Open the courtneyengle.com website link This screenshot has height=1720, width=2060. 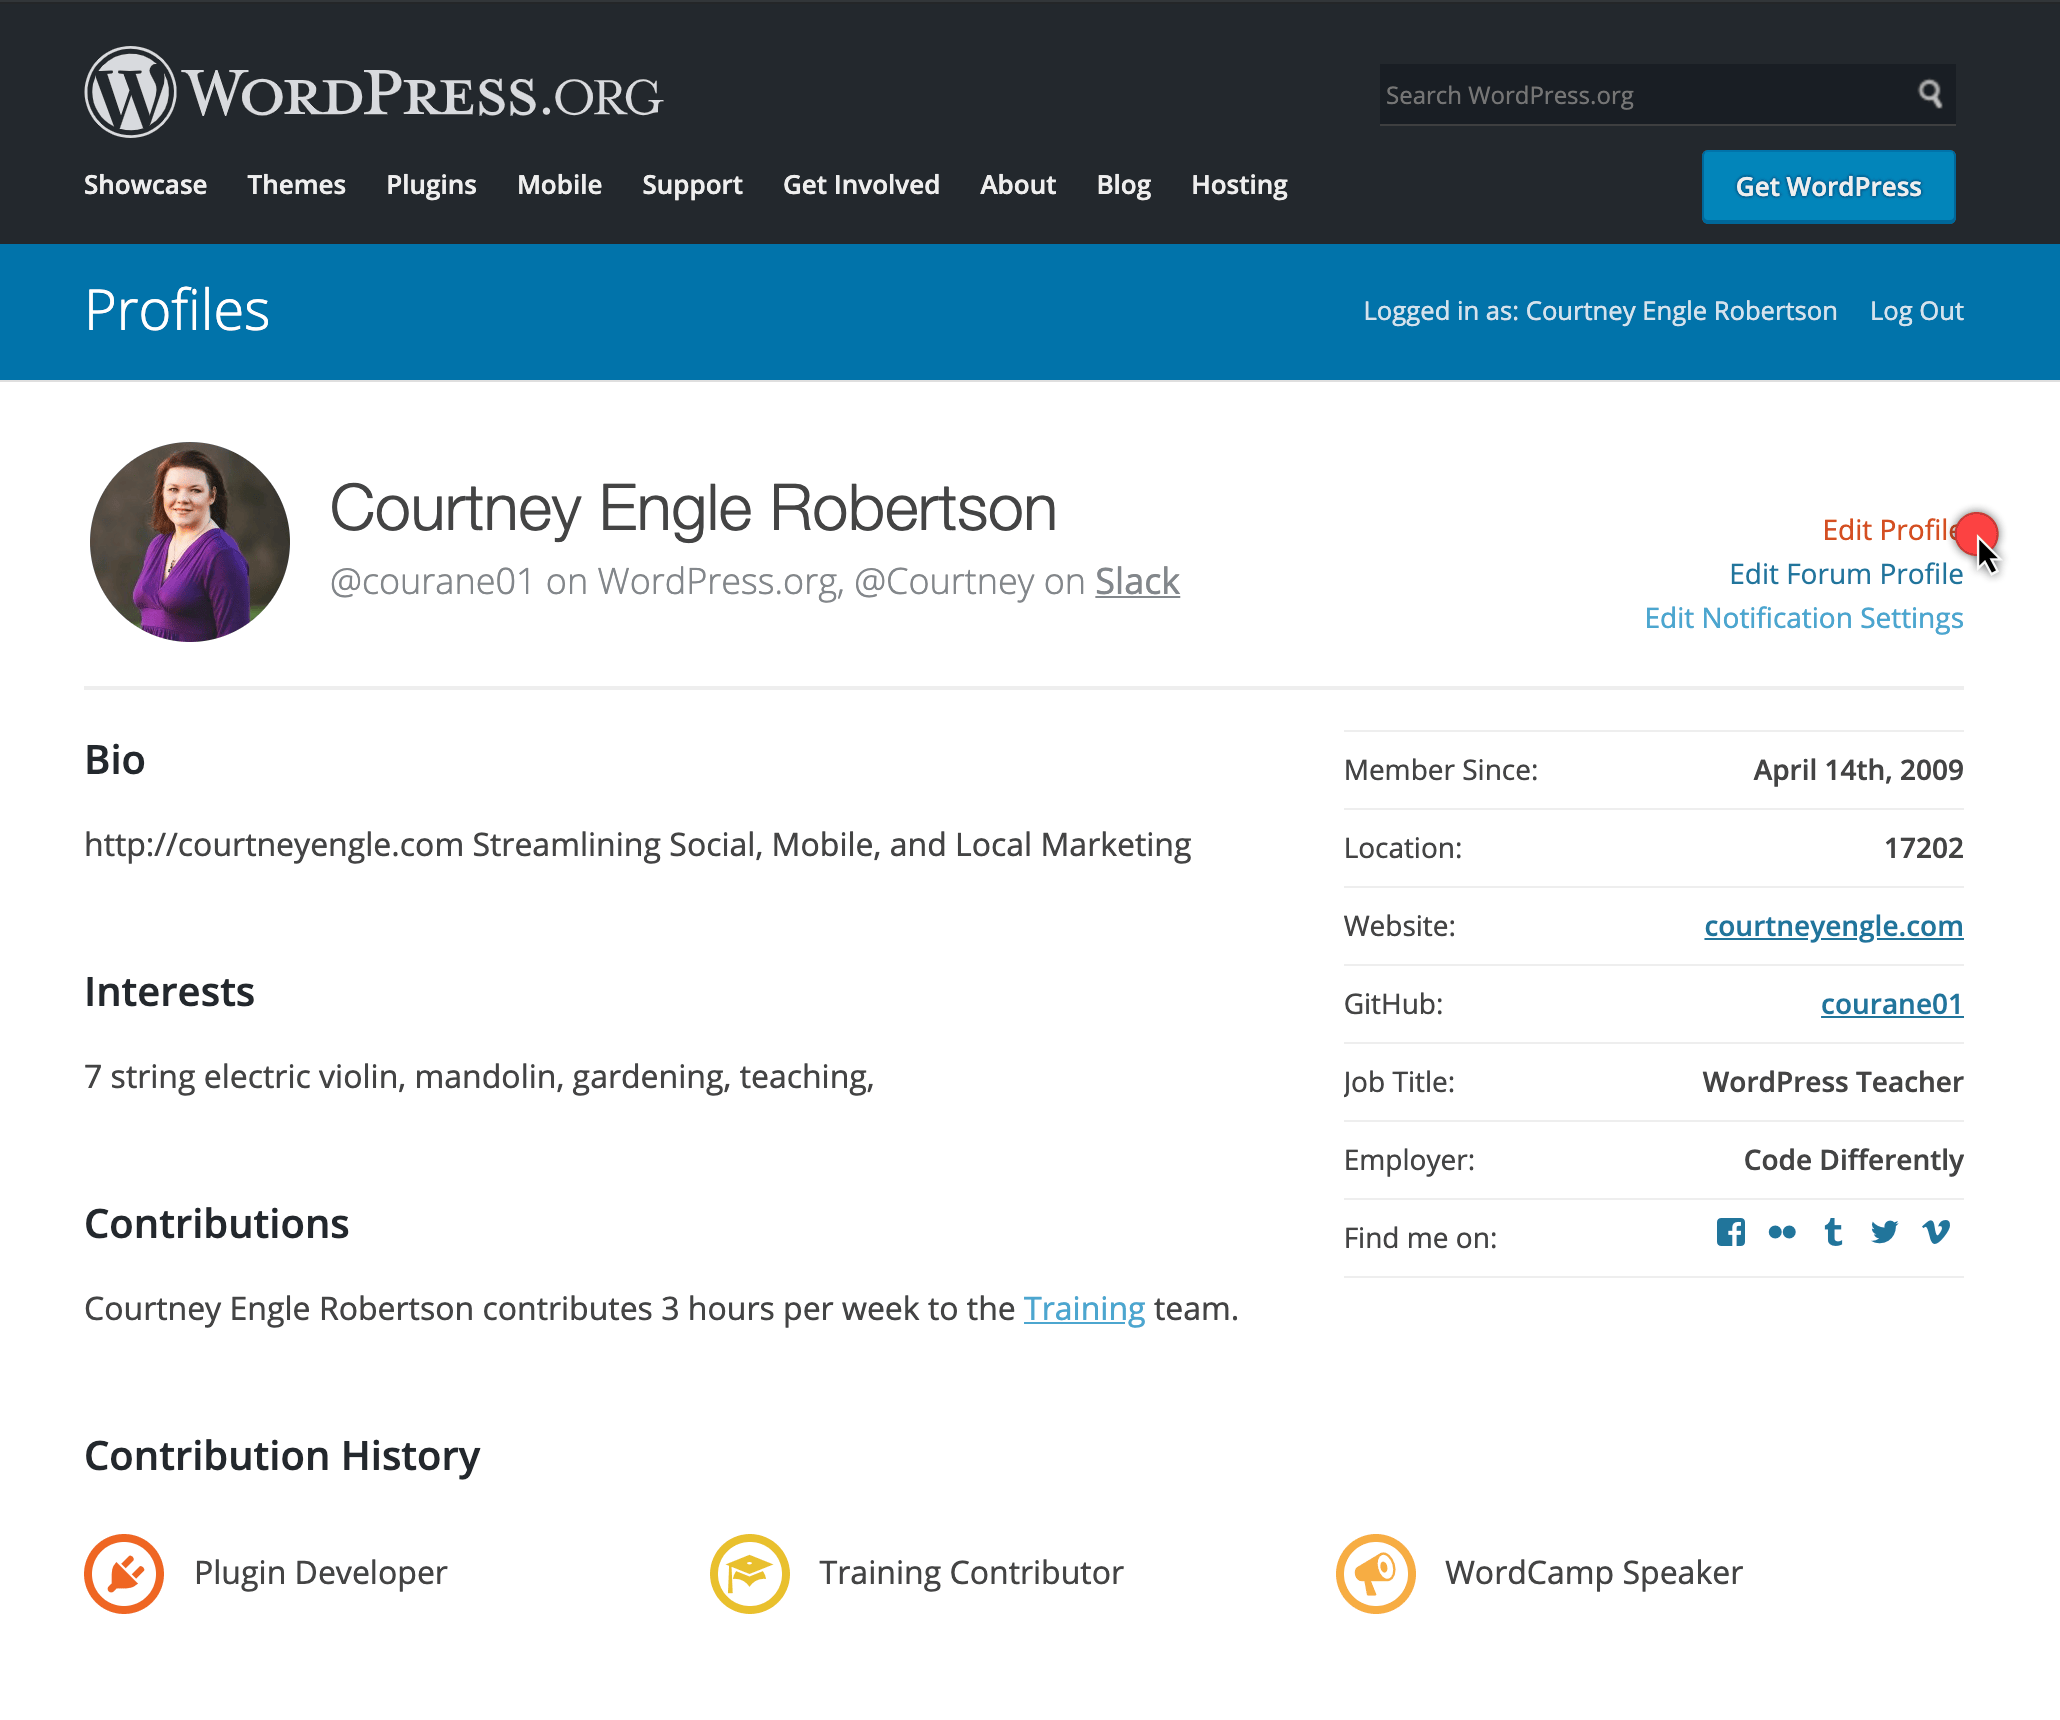(1833, 926)
